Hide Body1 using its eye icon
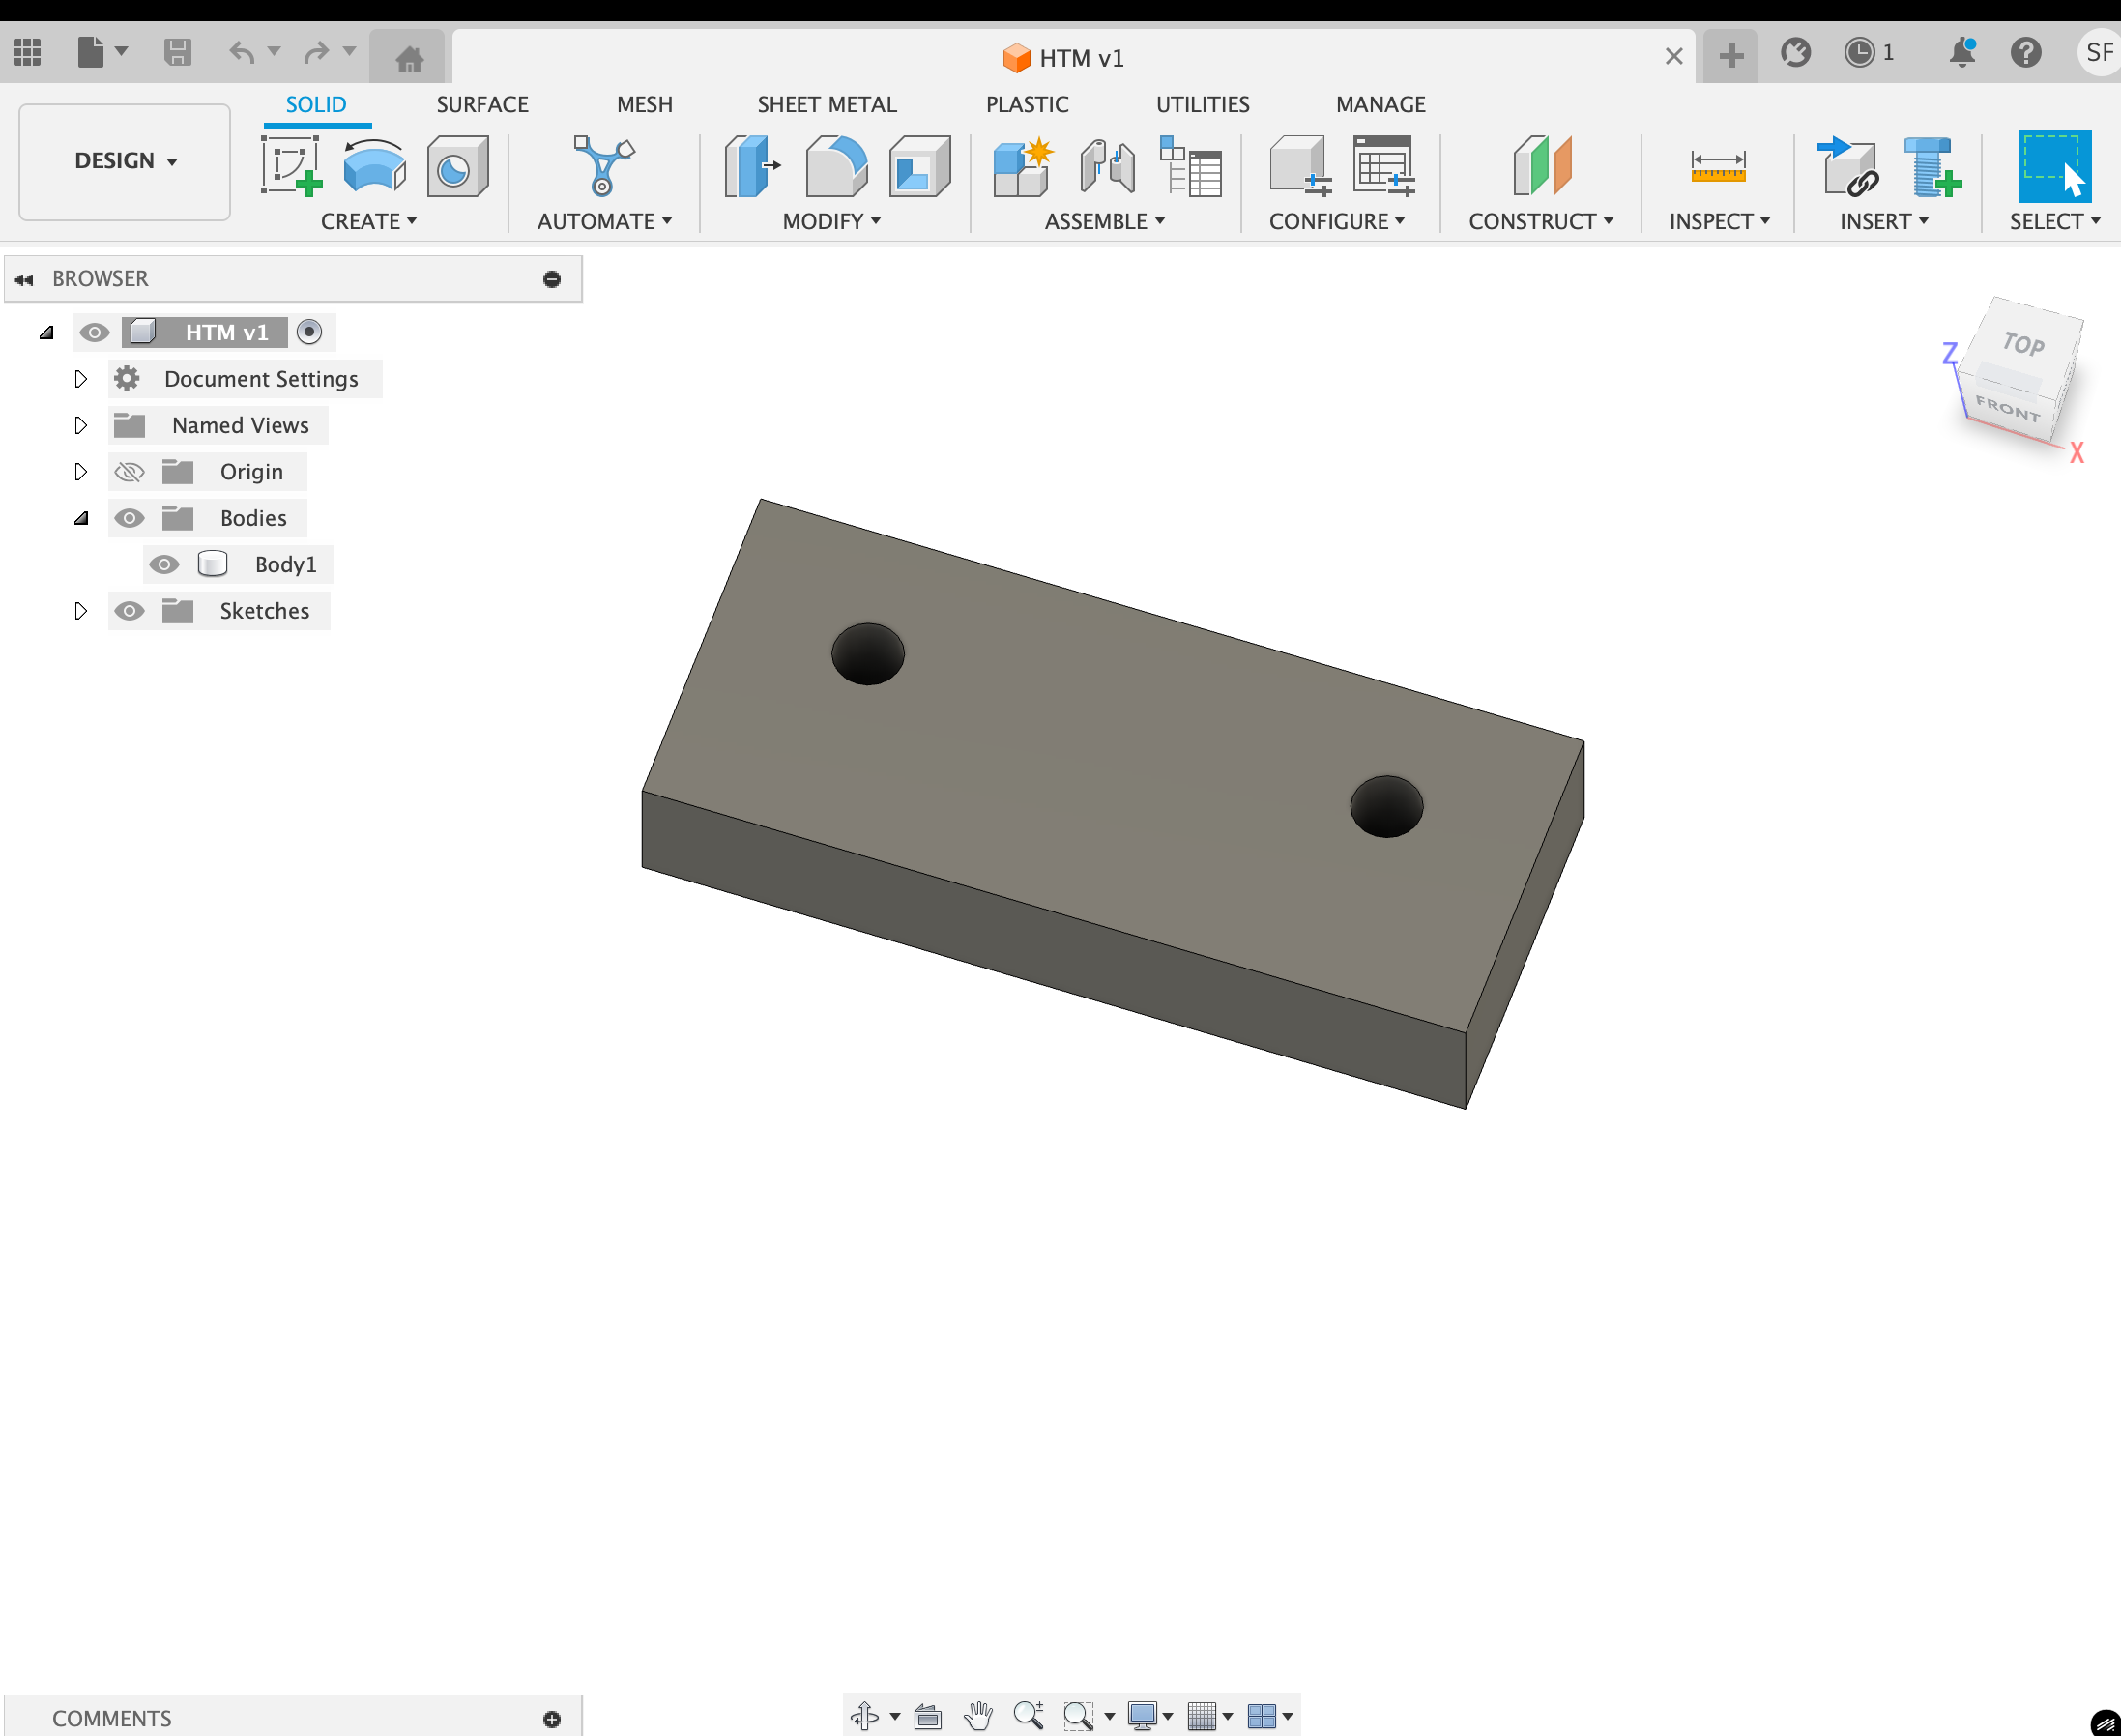 164,564
